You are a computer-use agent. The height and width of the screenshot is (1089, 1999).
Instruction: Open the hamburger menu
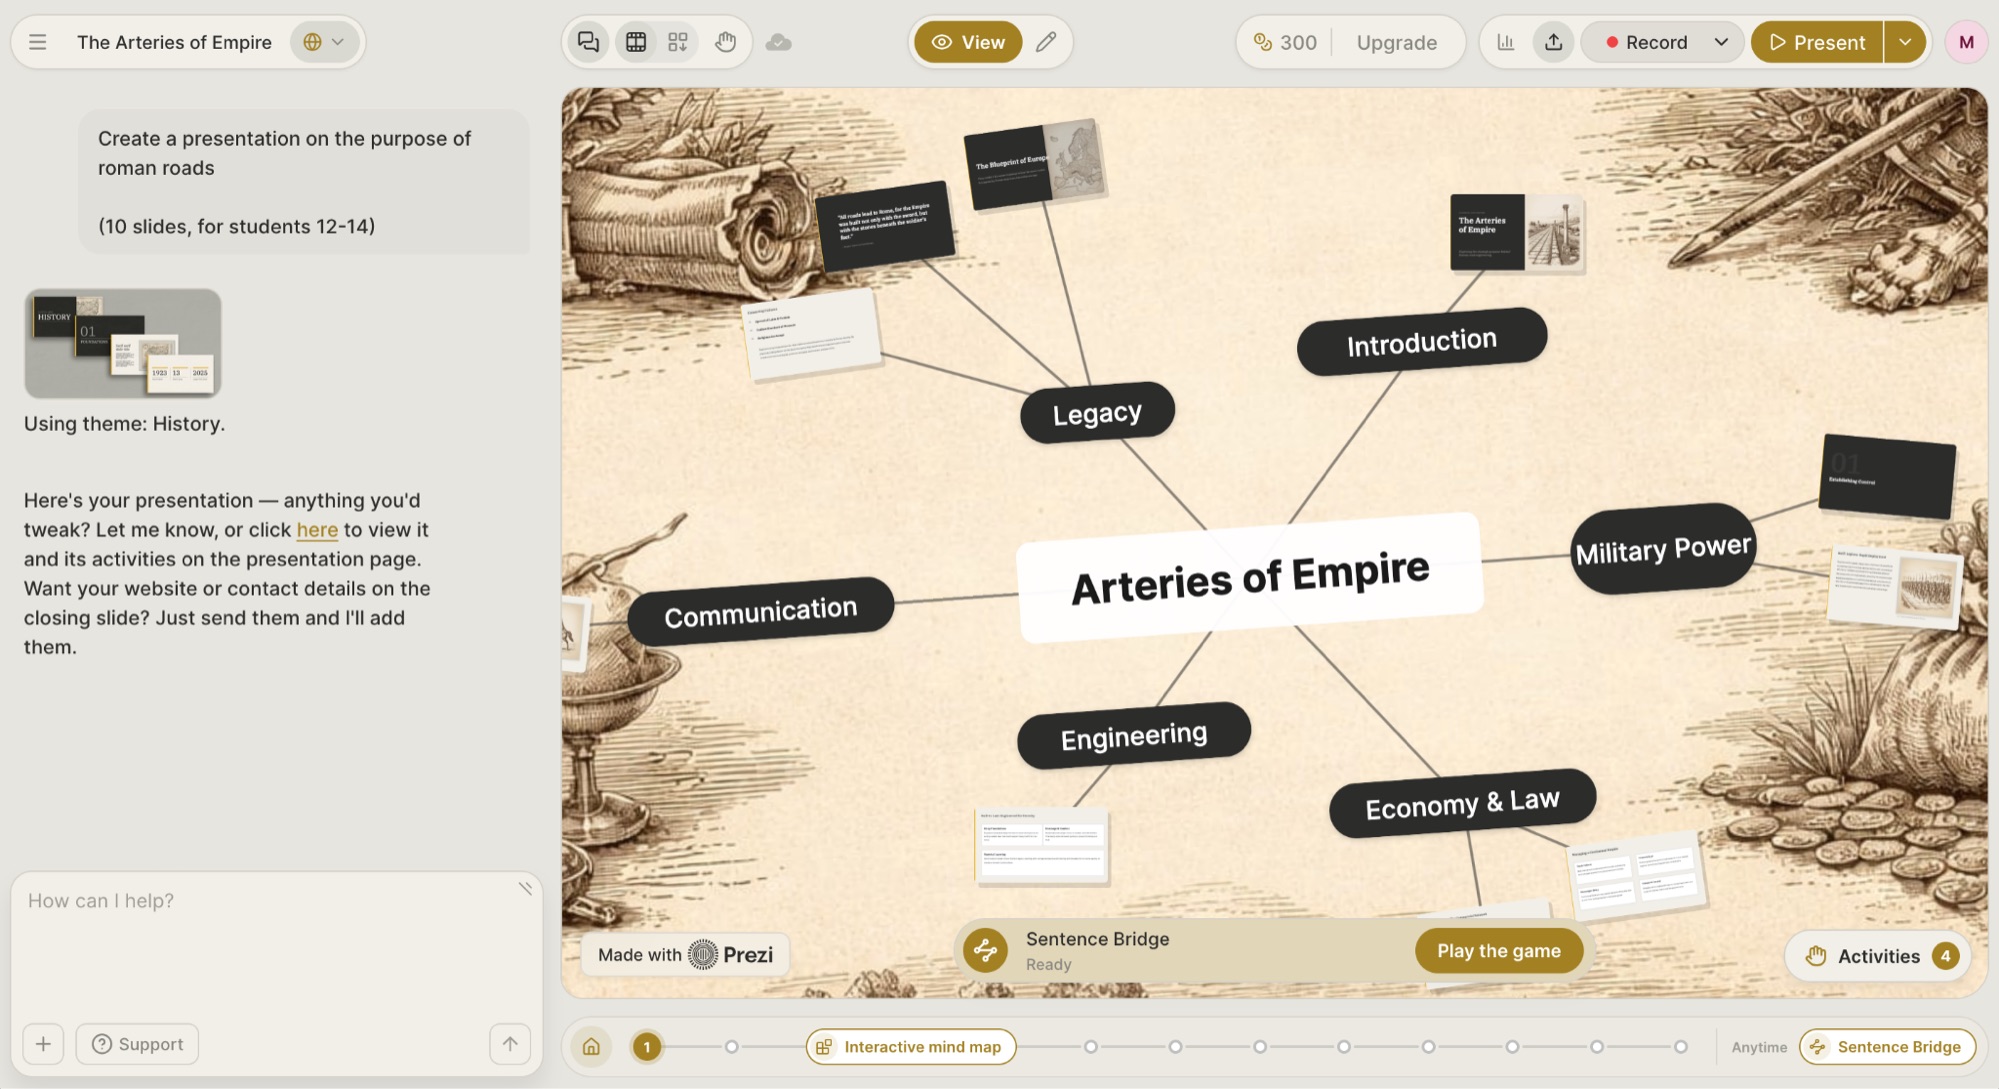[37, 42]
